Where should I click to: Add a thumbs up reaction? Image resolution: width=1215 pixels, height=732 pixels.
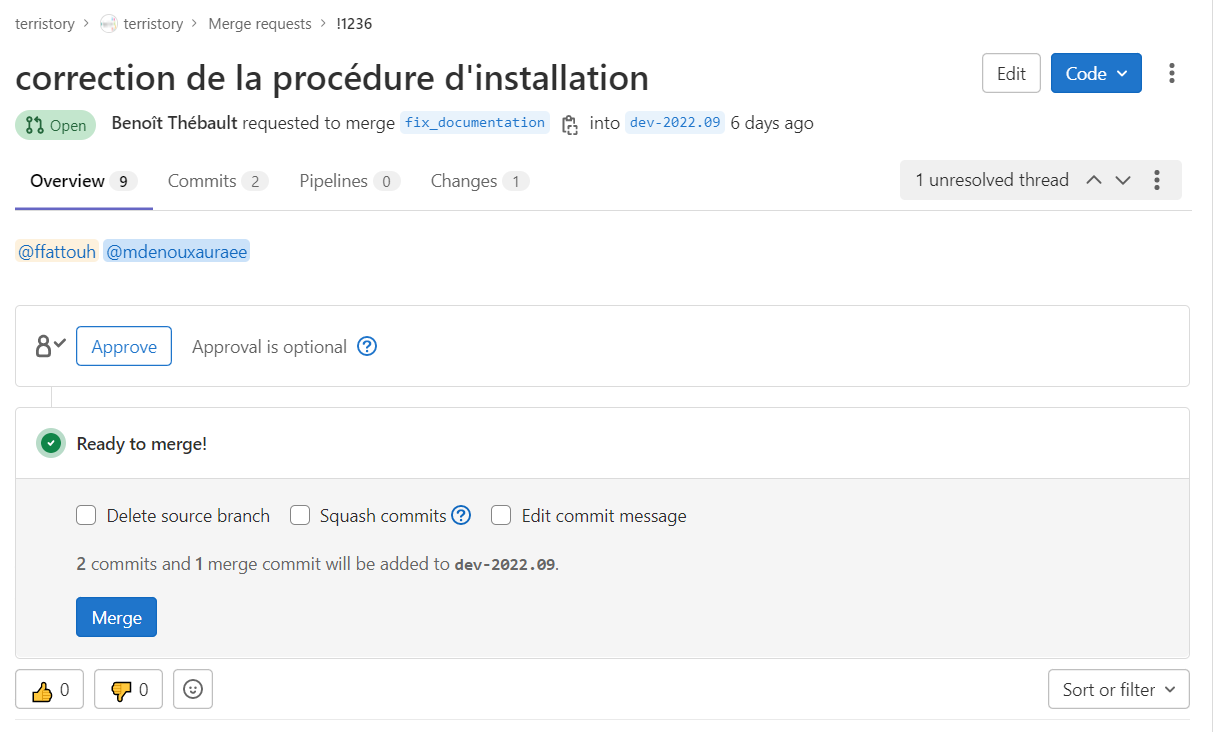point(50,689)
